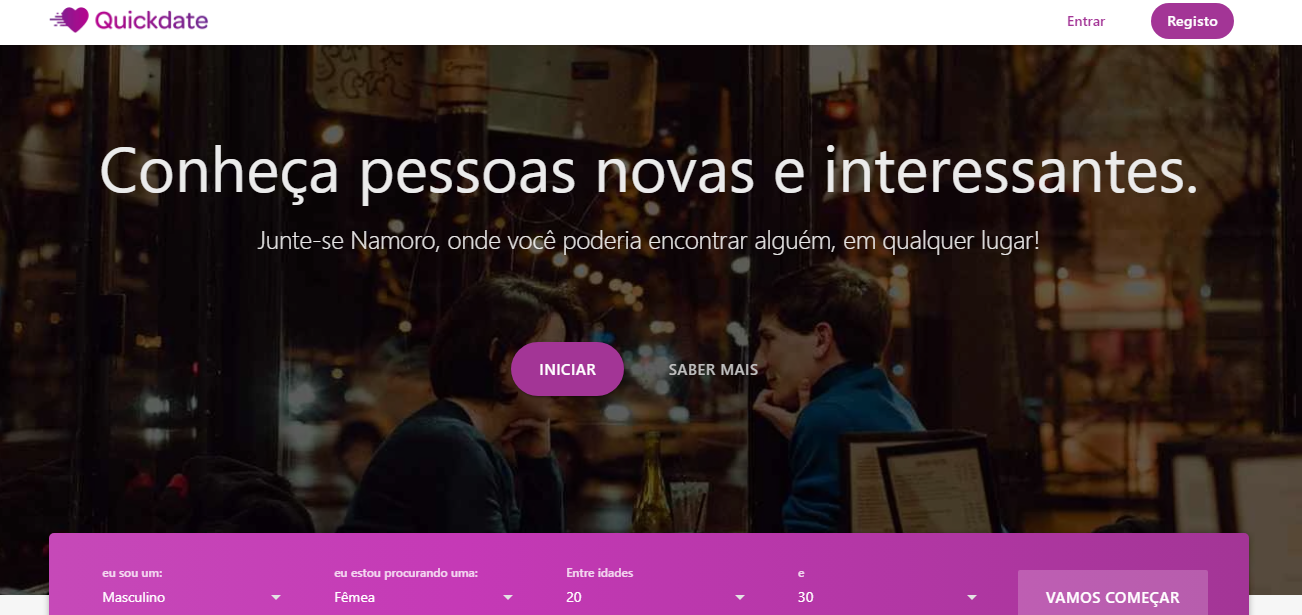Click the arrow beside Fêmea

coord(507,598)
